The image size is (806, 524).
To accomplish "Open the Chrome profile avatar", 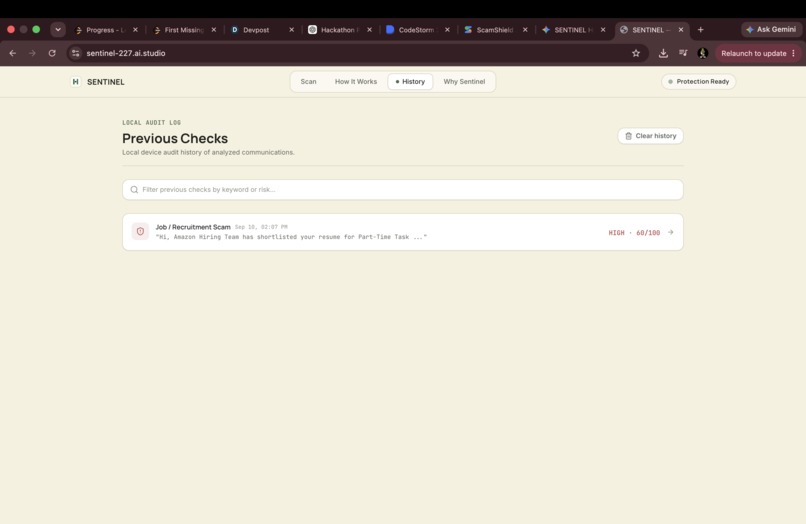I will click(703, 53).
